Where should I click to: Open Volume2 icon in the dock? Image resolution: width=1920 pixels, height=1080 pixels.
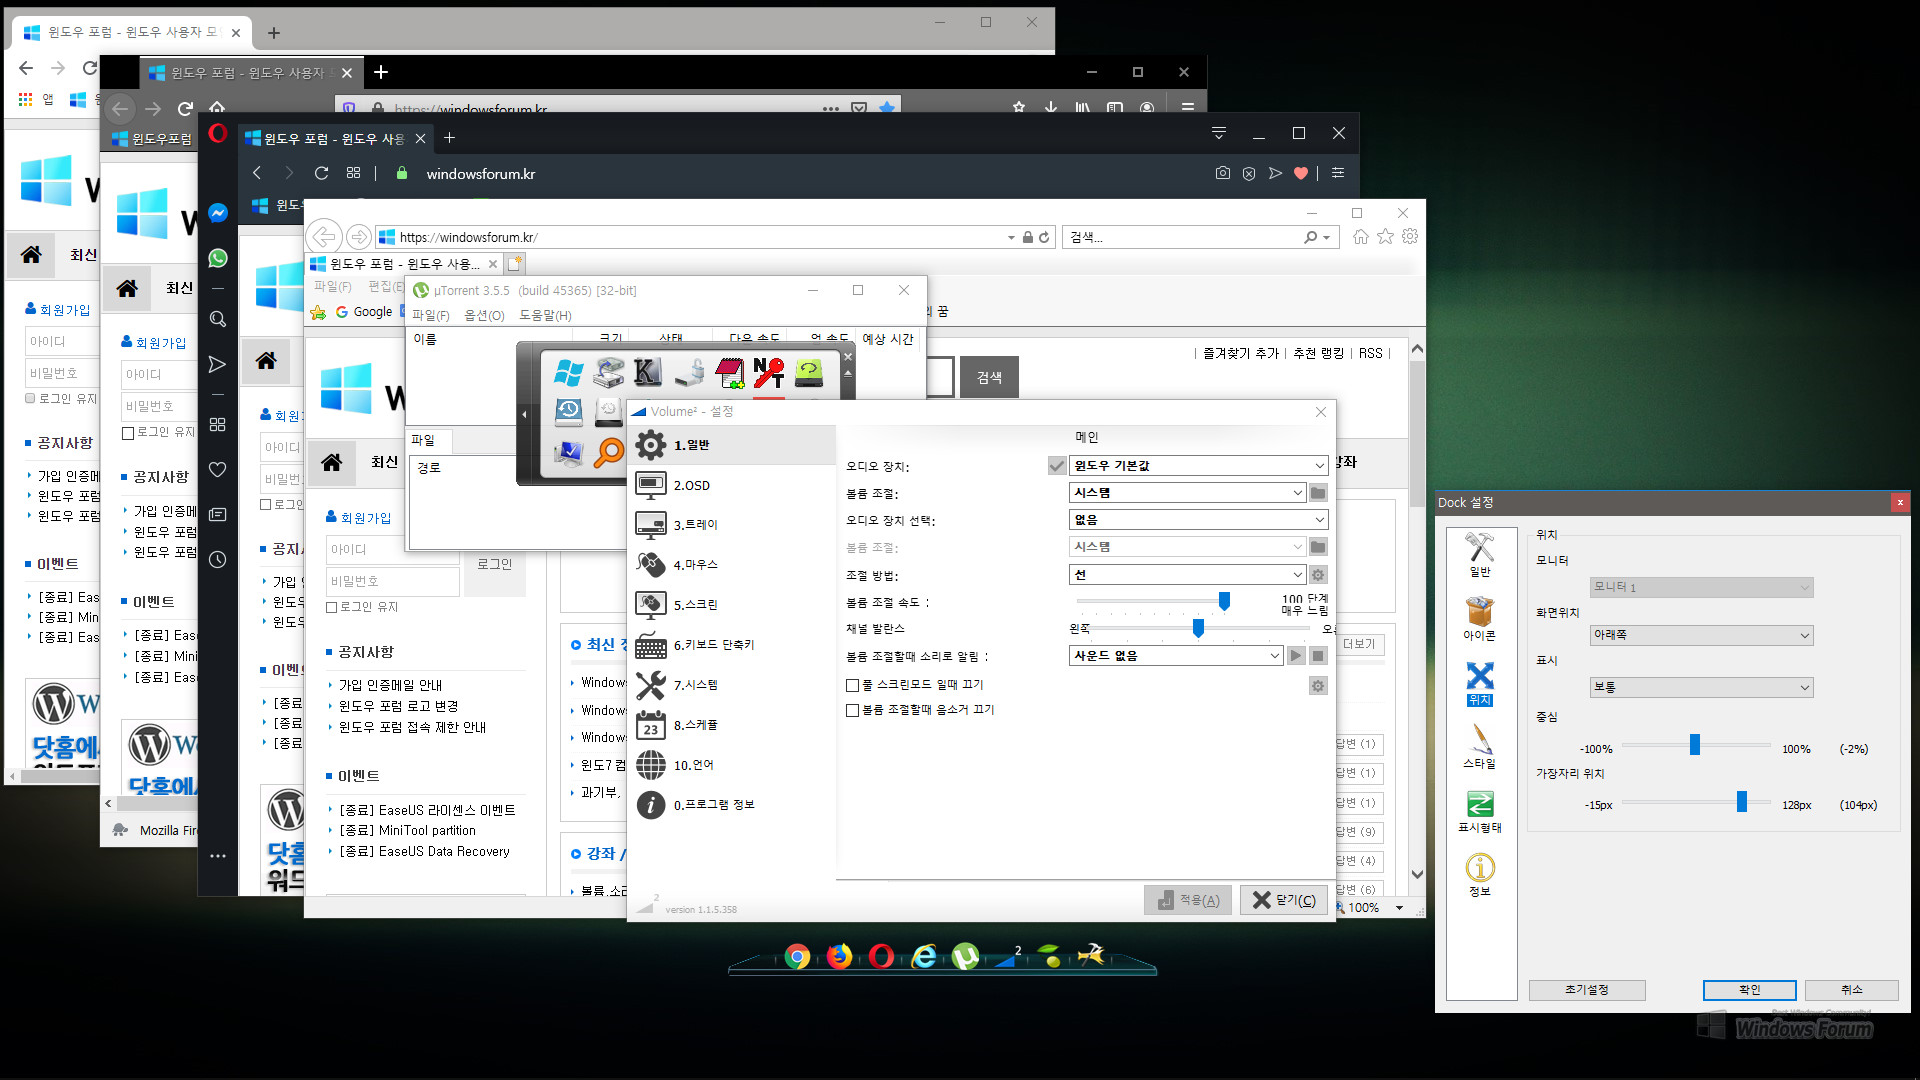click(1007, 957)
